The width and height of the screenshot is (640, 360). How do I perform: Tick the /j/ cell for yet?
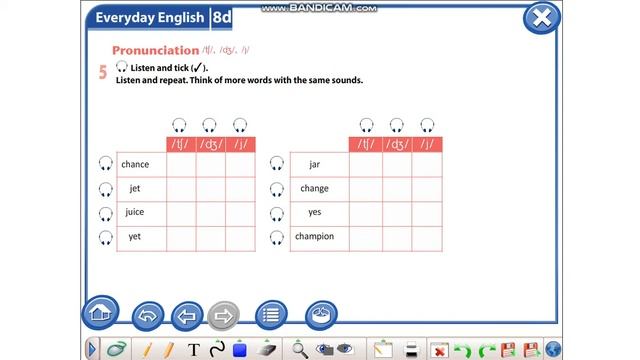[240, 238]
